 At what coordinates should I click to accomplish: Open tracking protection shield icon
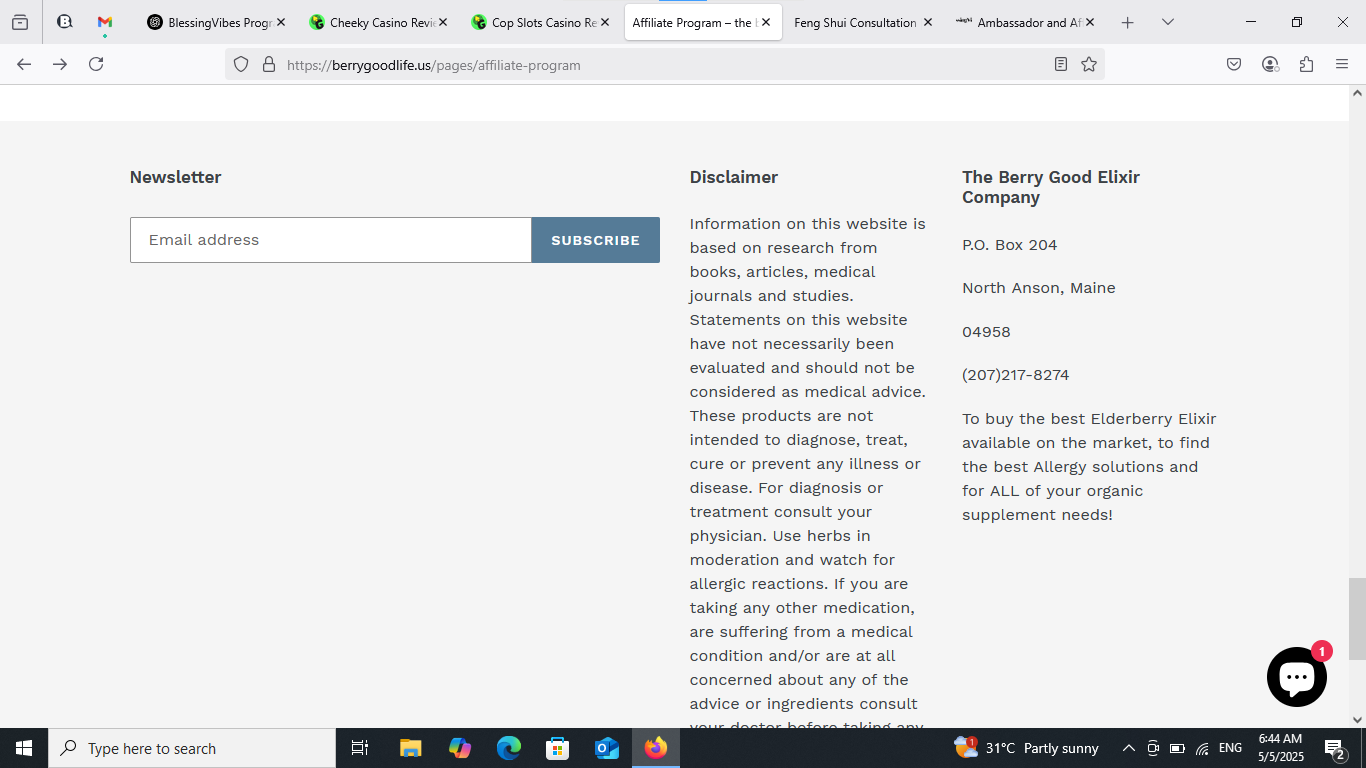click(x=241, y=64)
